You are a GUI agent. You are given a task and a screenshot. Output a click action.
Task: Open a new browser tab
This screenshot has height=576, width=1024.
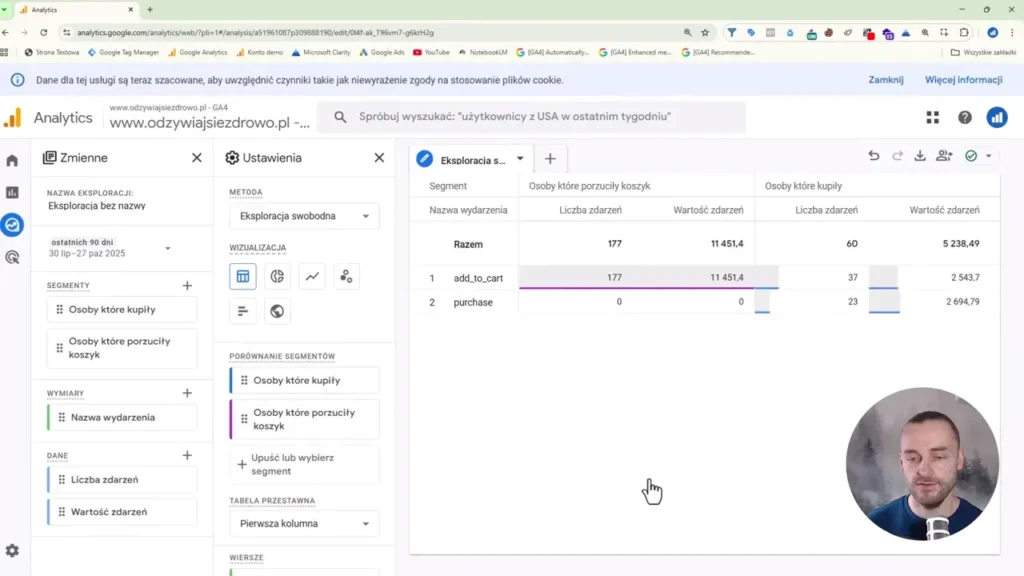click(150, 10)
